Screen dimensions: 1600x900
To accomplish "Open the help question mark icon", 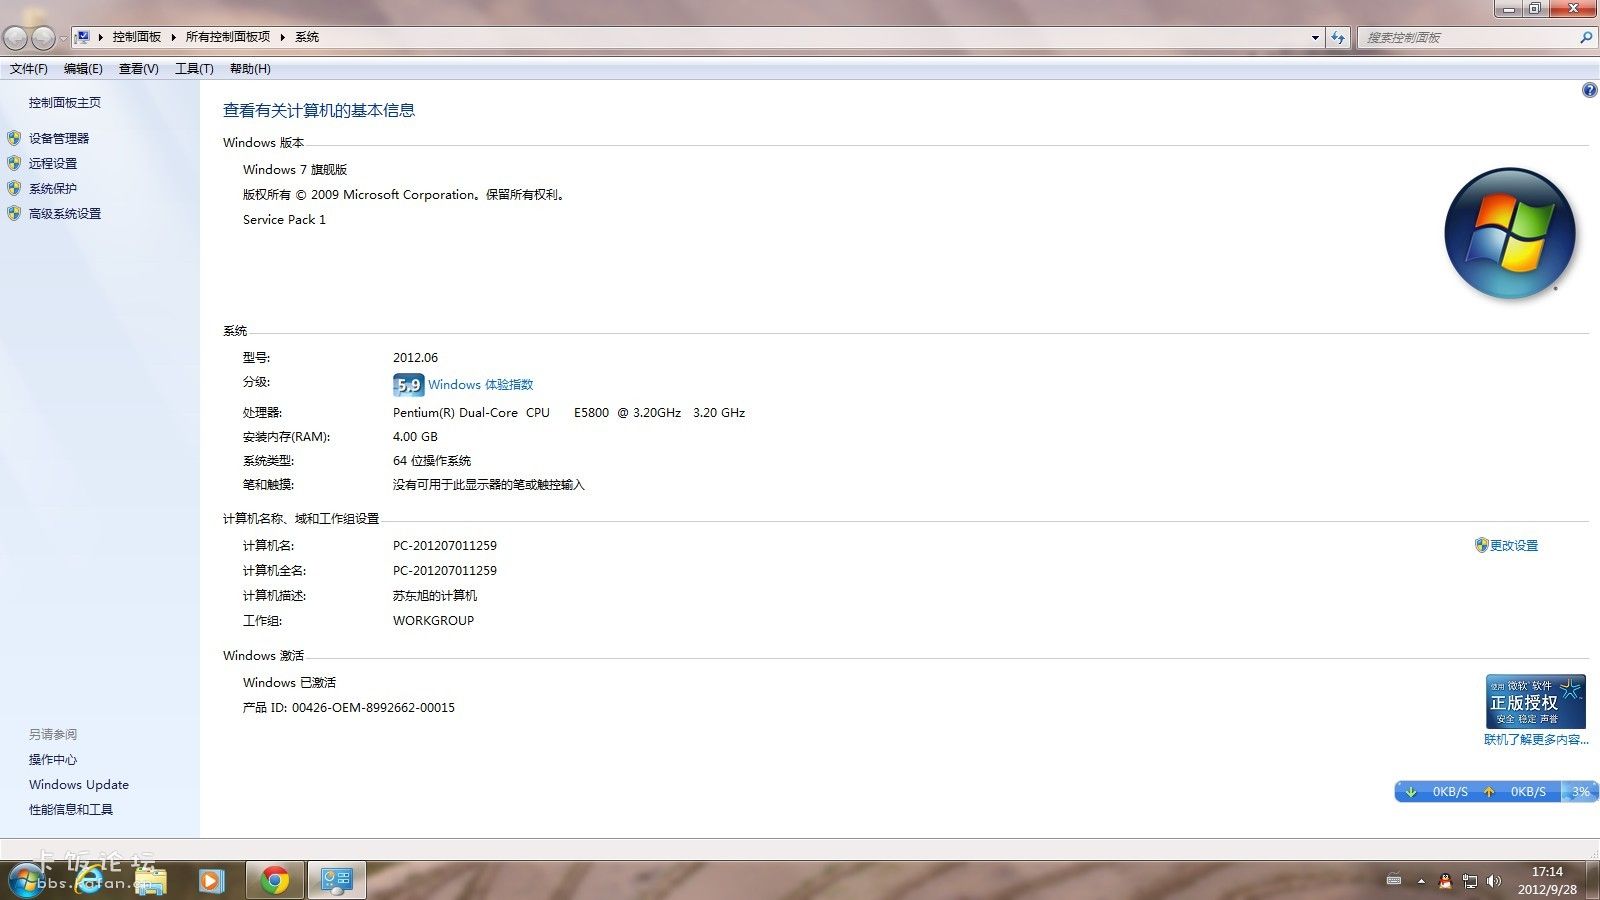I will click(x=1589, y=90).
